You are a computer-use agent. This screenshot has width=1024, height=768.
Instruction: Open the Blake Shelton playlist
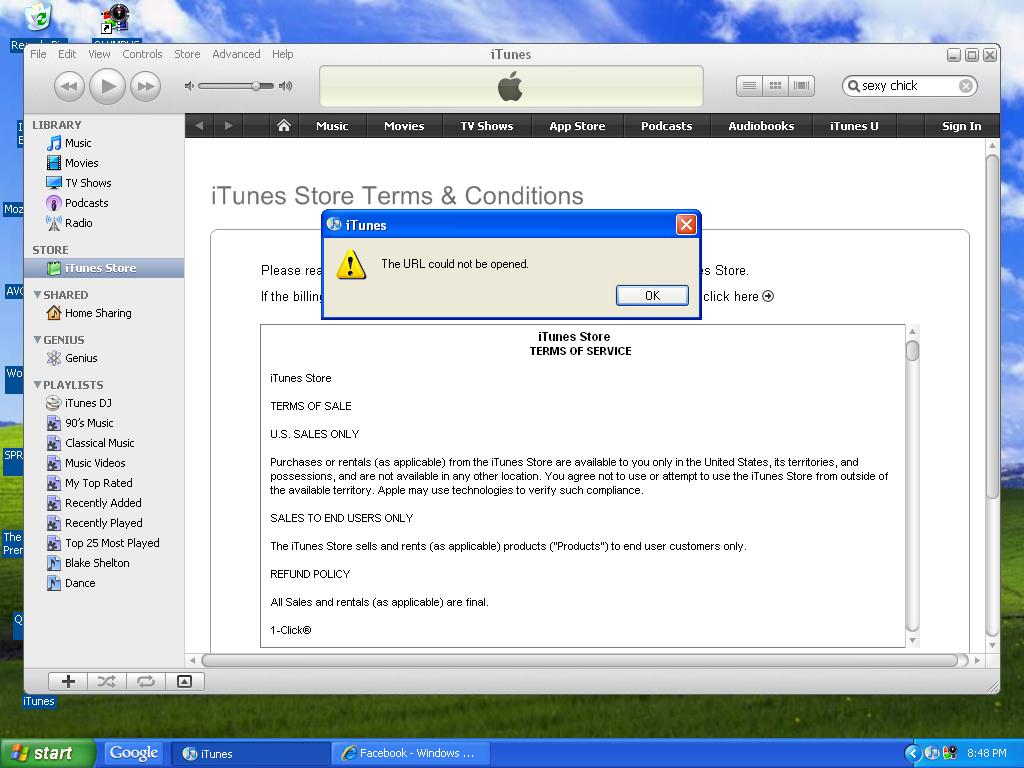click(x=104, y=563)
